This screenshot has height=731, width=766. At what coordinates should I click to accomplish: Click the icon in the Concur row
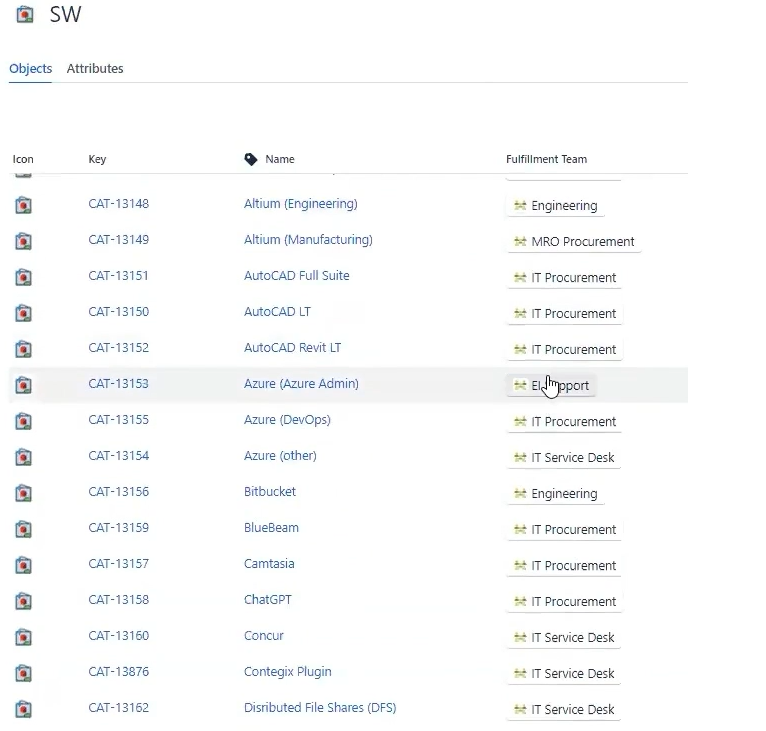[23, 637]
